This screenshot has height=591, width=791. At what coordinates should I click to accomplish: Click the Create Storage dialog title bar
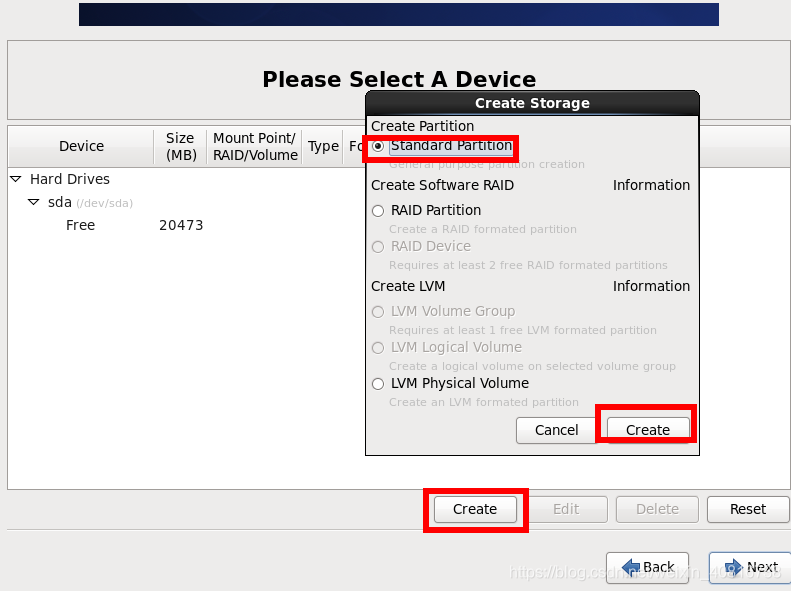pyautogui.click(x=532, y=103)
